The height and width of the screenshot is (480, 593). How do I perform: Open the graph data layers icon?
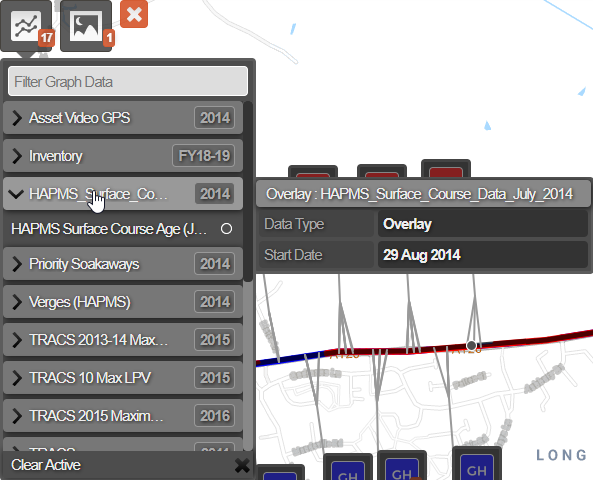click(26, 26)
